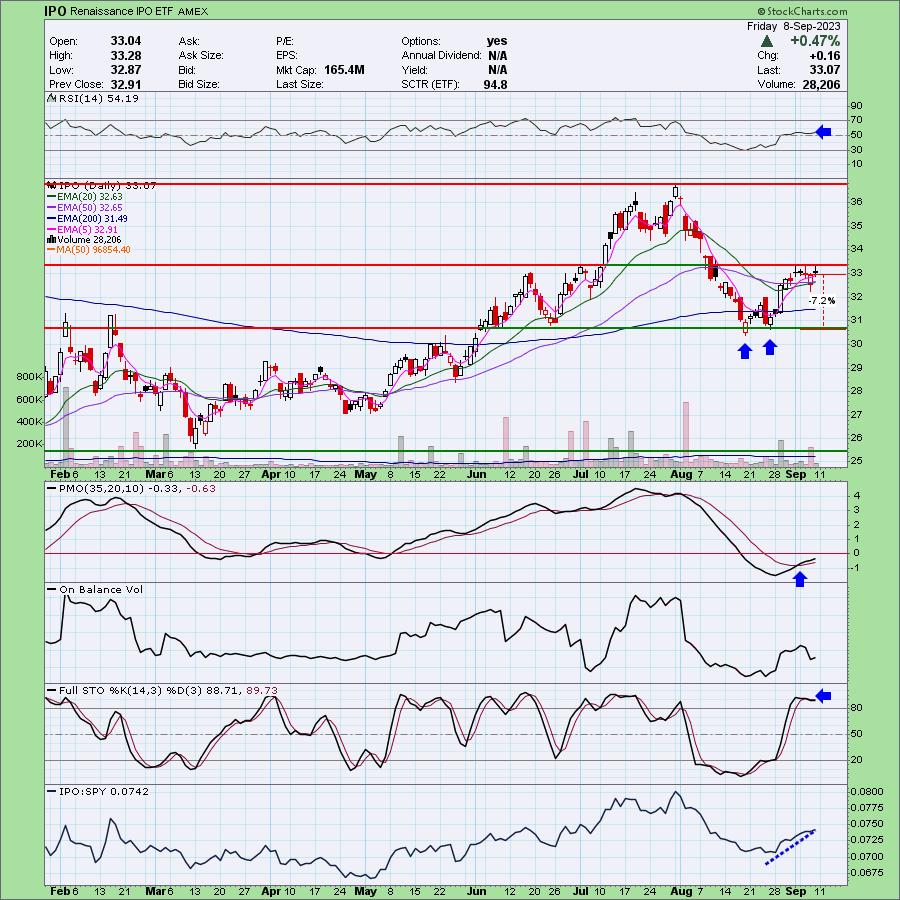
Task: Select the N/A beside Annual Dividend
Action: [x=498, y=55]
